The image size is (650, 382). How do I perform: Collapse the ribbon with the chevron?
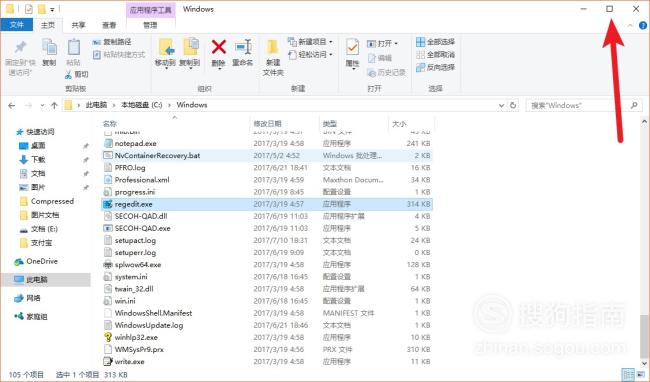coord(631,25)
